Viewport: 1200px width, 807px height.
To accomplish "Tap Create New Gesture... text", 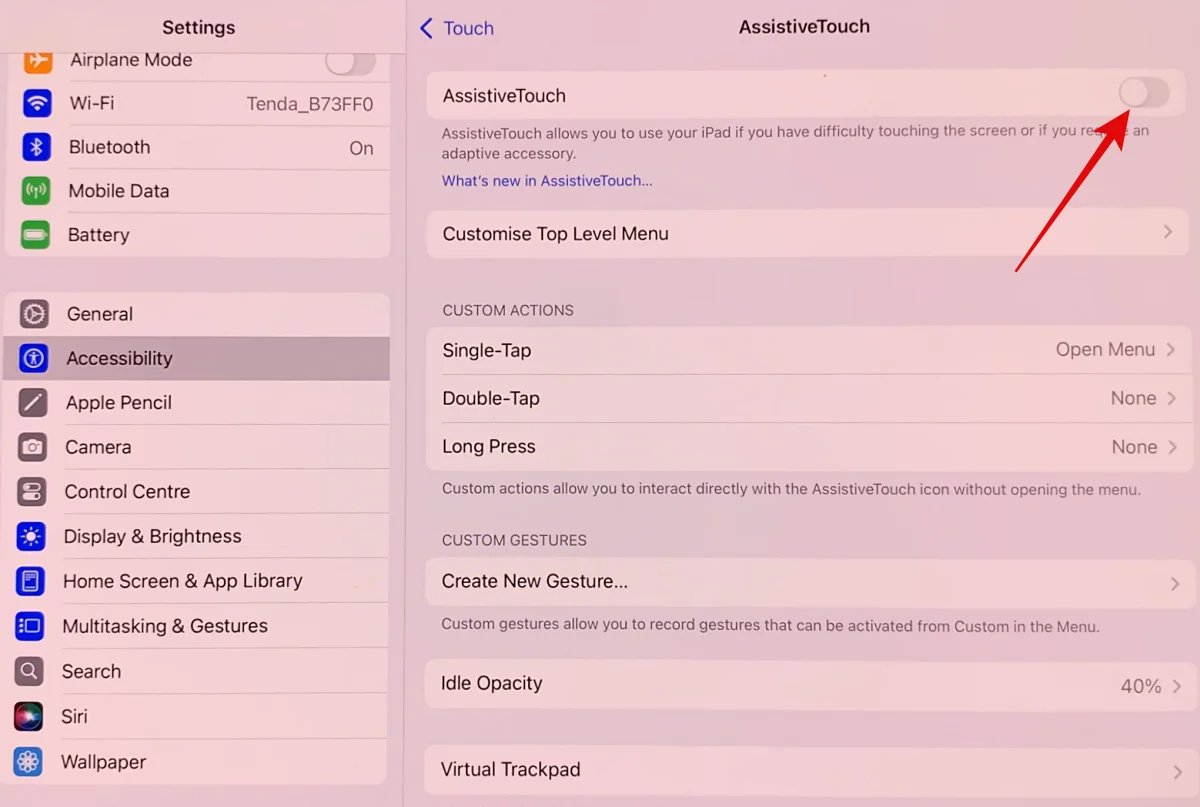I will click(x=535, y=581).
